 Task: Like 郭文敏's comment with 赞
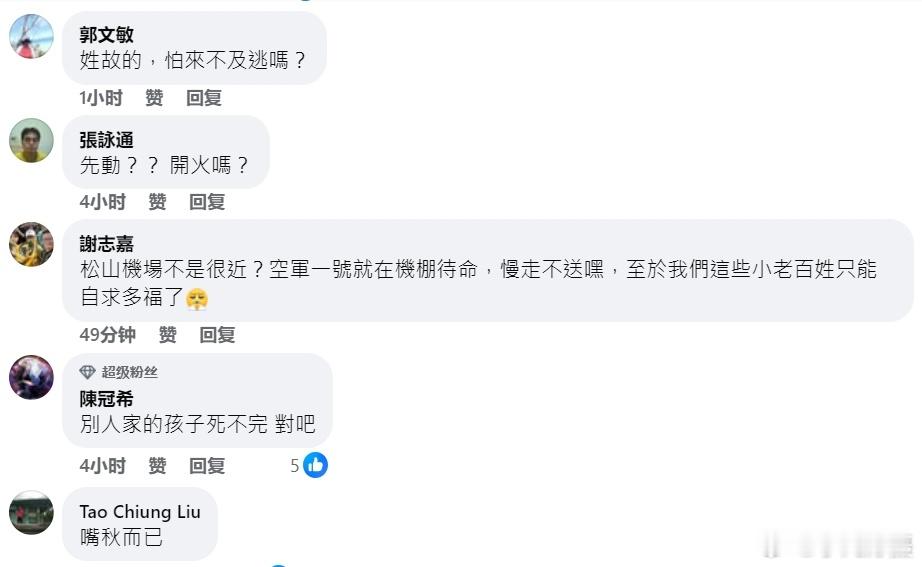click(154, 98)
